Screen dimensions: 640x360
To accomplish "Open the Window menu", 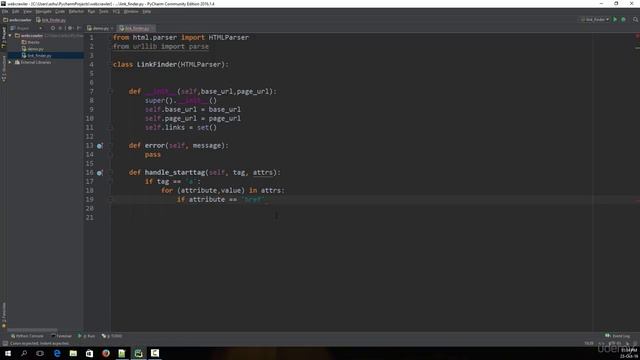I will [131, 11].
